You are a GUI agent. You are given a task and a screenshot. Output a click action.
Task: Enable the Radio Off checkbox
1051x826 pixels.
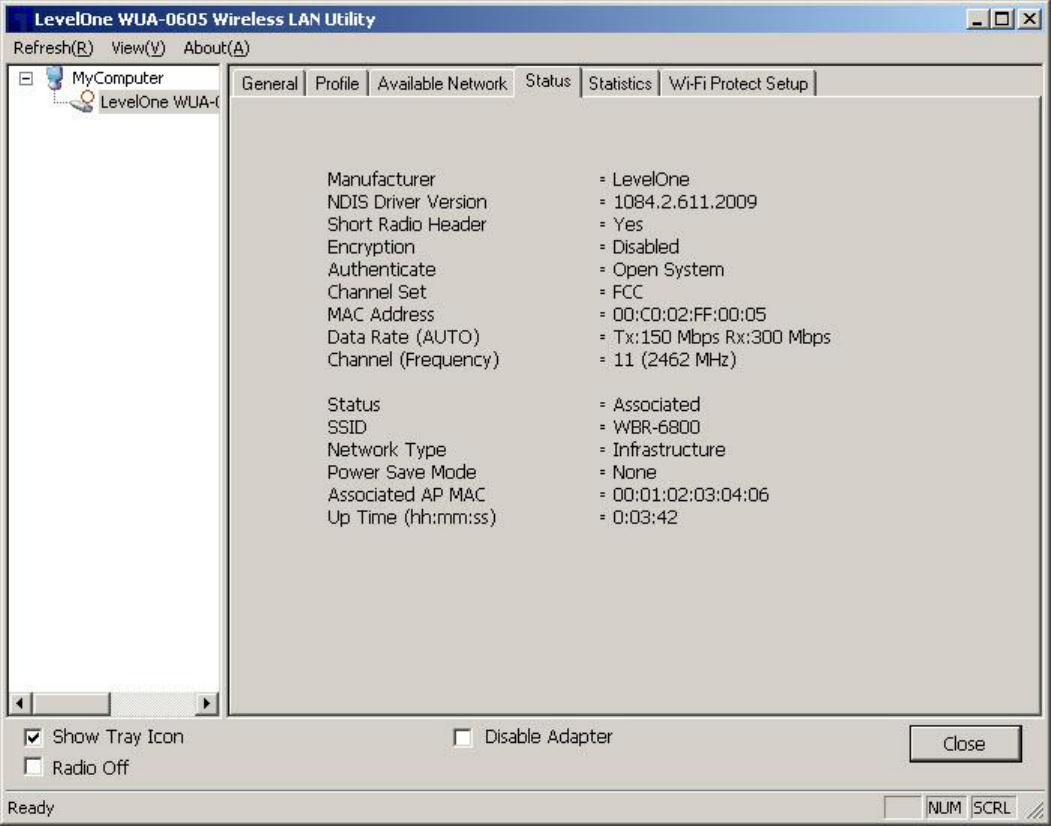pyautogui.click(x=32, y=768)
